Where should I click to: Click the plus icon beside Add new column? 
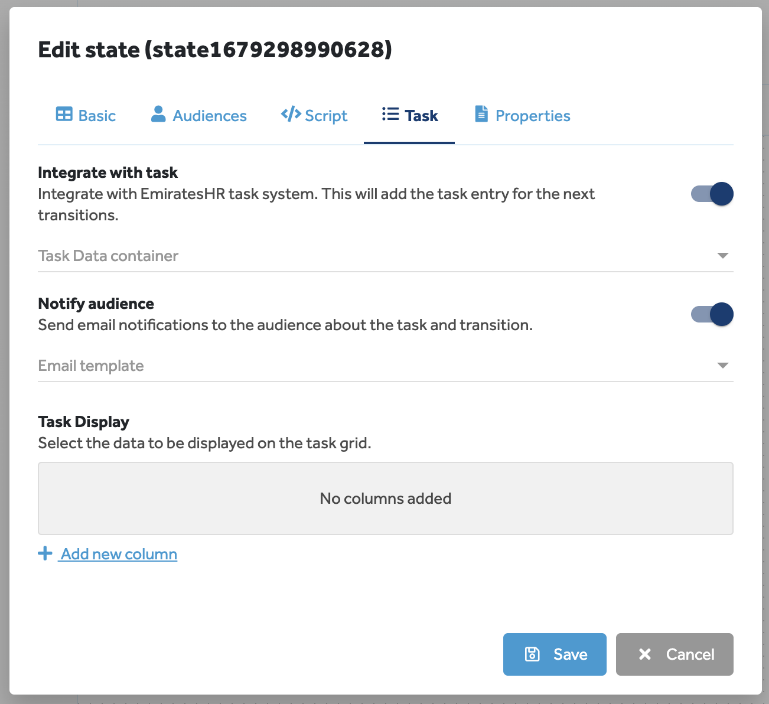pyautogui.click(x=45, y=553)
